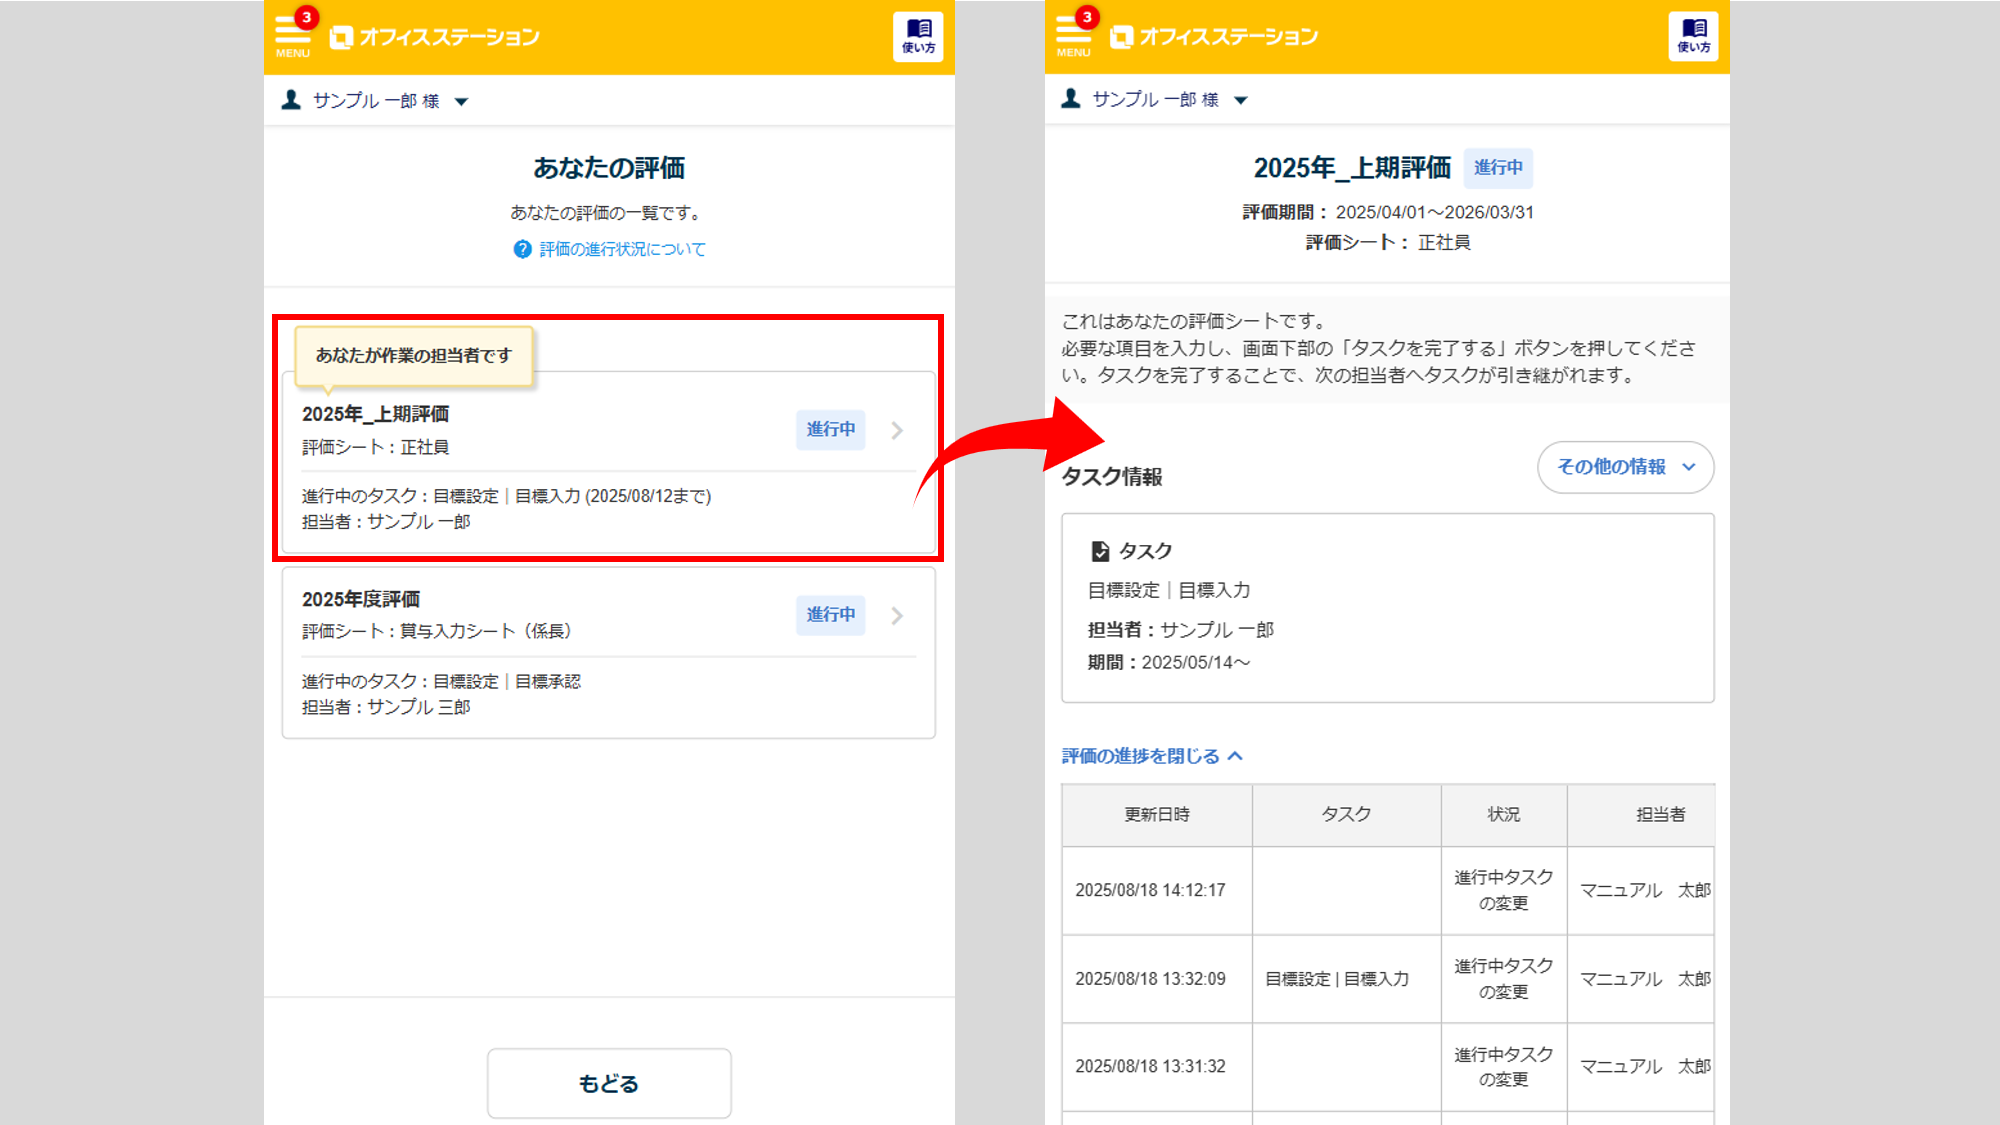Viewport: 2000px width, 1125px height.
Task: Click 進行中 badge on 2025年_上期評価 card
Action: pos(831,429)
